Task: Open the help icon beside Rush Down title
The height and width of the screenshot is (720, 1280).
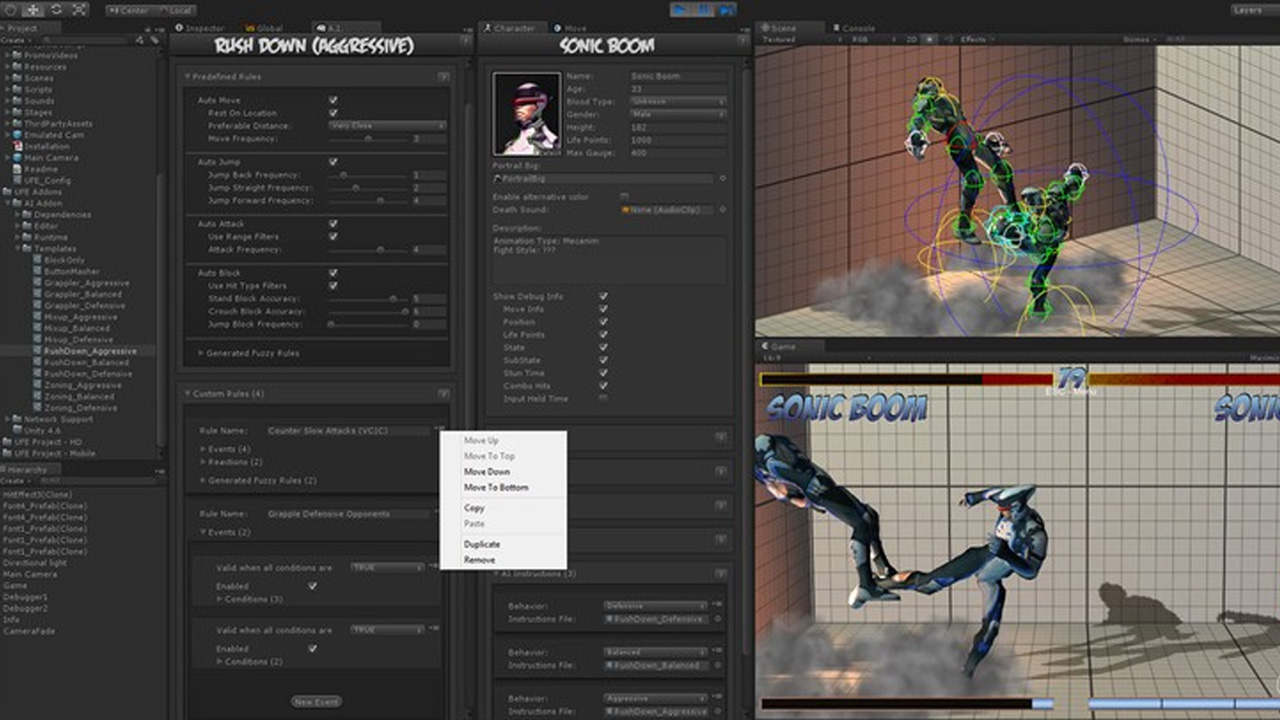Action: (x=465, y=40)
